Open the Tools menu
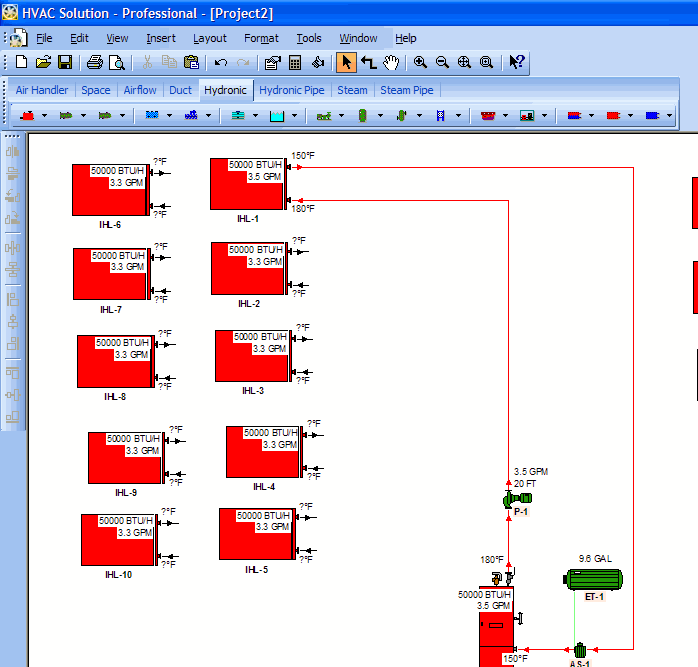 [x=309, y=38]
